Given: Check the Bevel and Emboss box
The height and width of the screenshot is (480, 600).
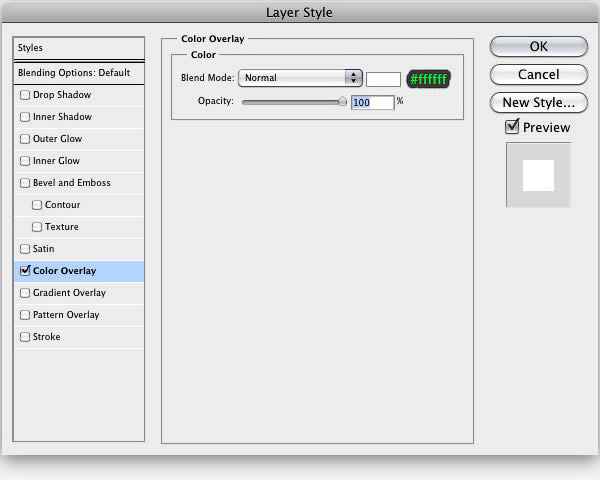Looking at the screenshot, I should [x=25, y=183].
